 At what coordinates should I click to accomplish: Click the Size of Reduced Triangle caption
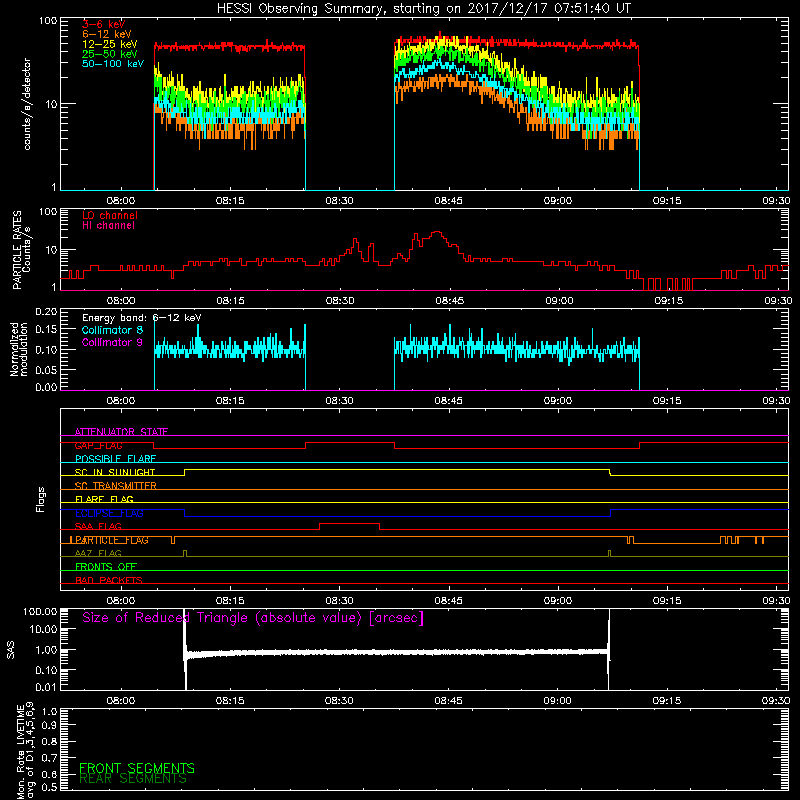coord(253,618)
